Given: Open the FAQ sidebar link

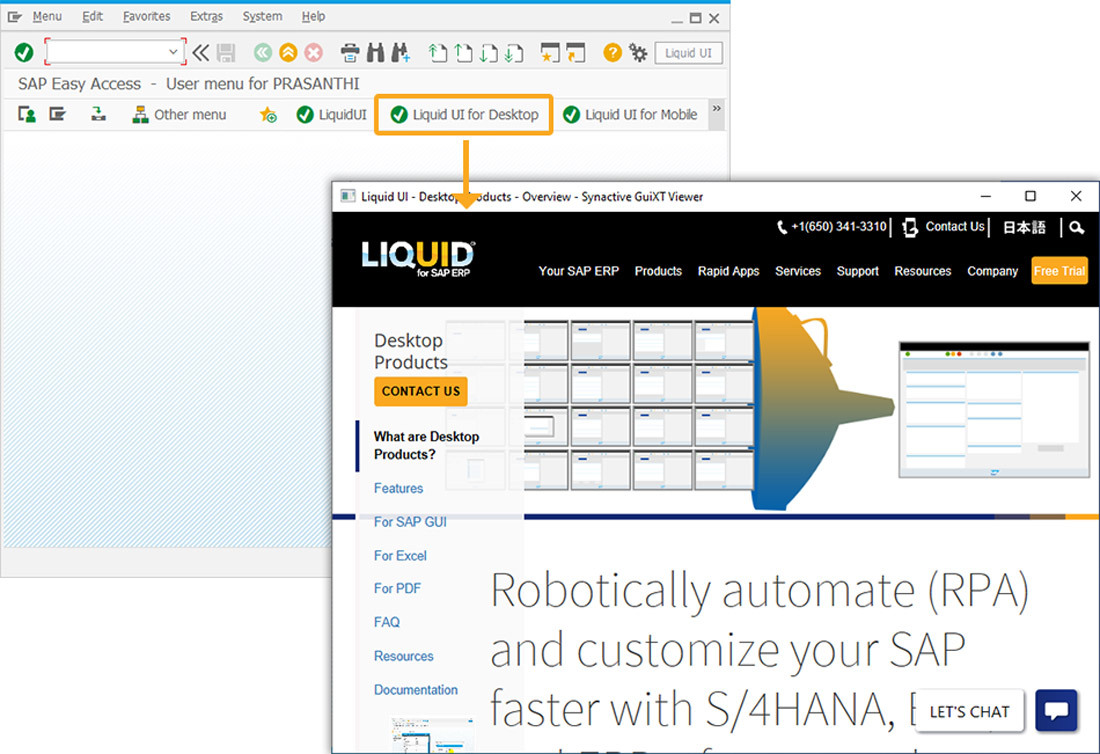Looking at the screenshot, I should click(x=387, y=622).
